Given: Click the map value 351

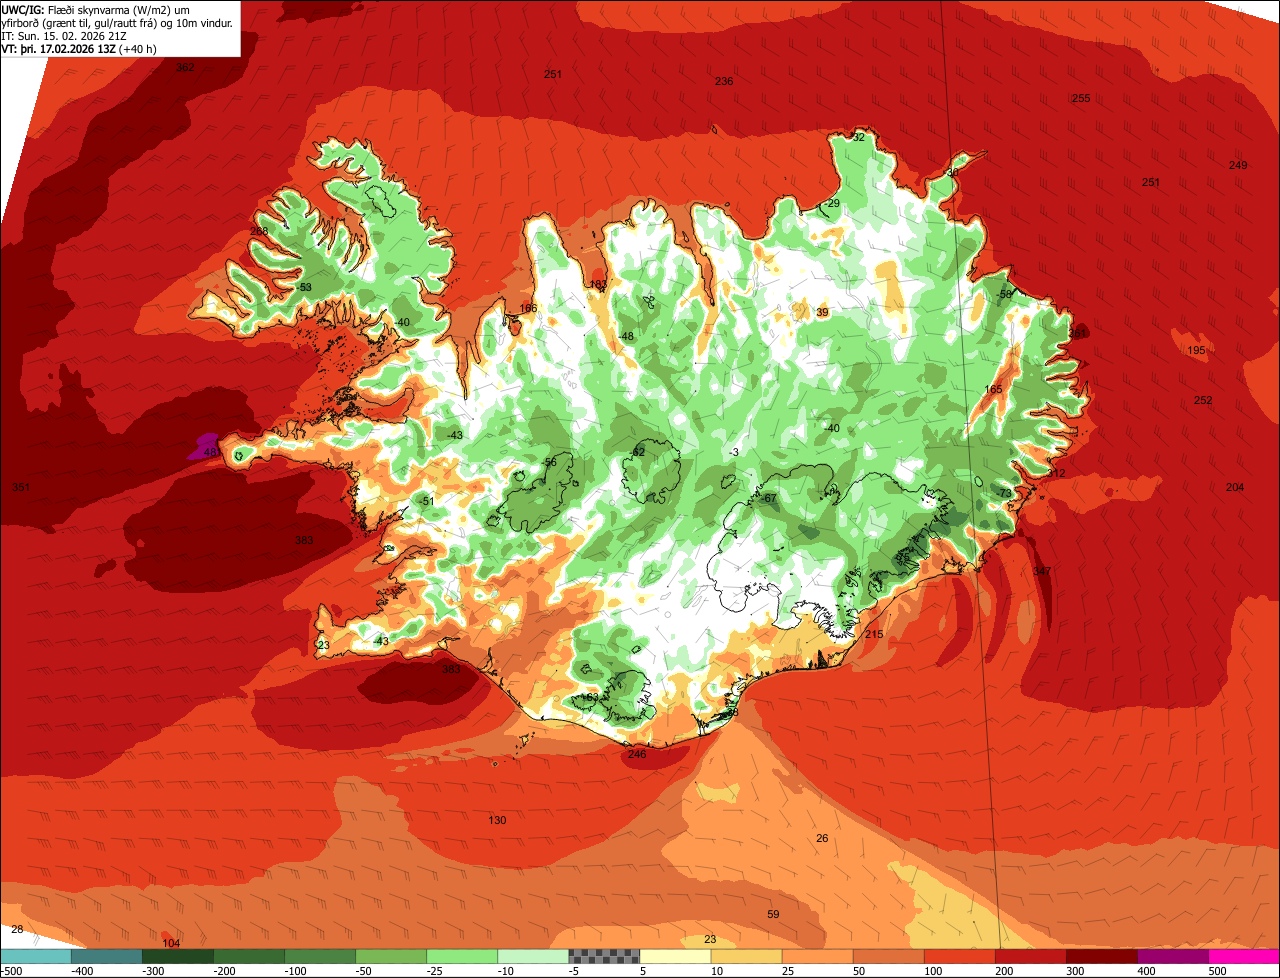Looking at the screenshot, I should click(21, 487).
